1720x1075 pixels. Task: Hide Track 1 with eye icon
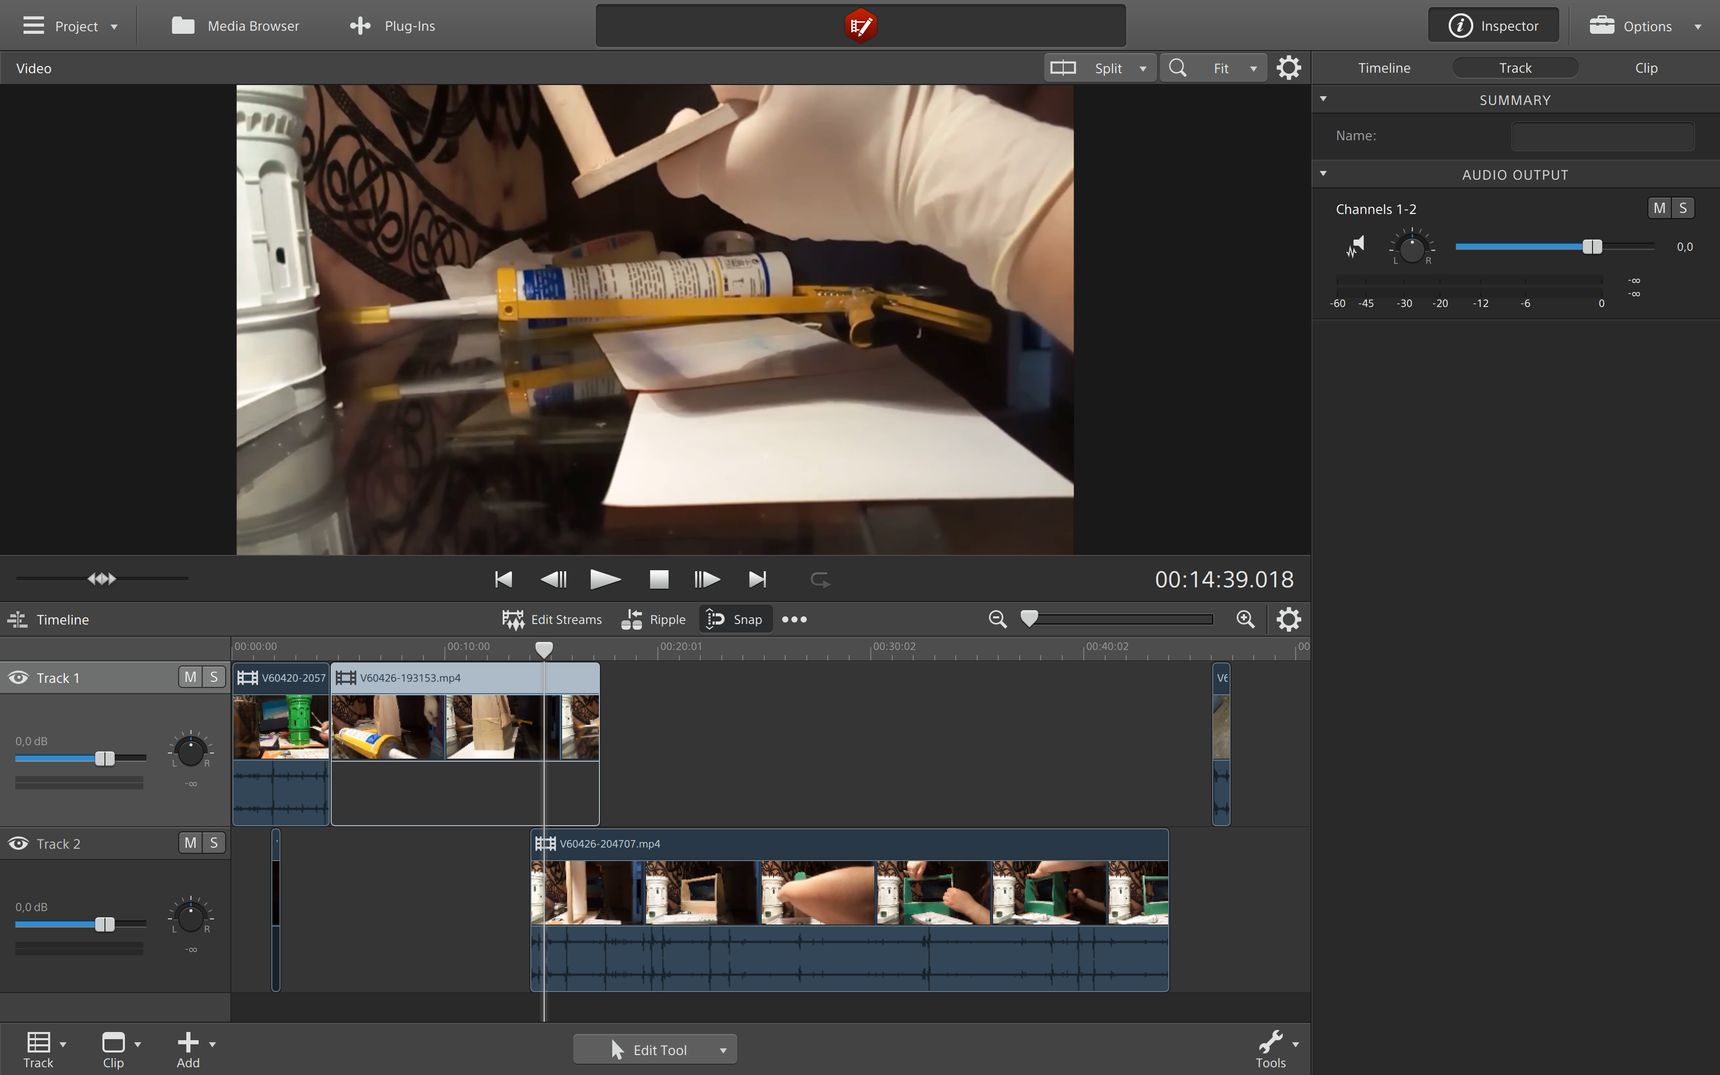18,677
